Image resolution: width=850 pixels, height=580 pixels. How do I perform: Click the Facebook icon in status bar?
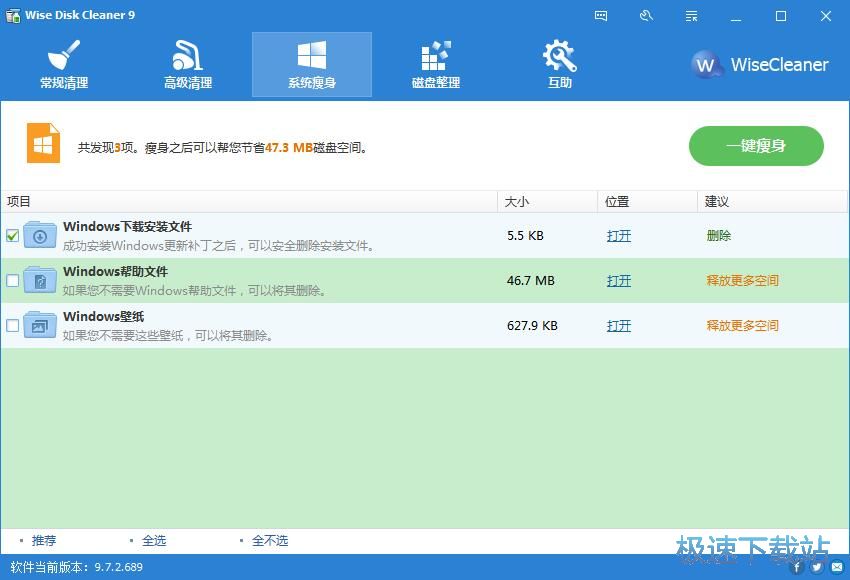click(x=797, y=568)
